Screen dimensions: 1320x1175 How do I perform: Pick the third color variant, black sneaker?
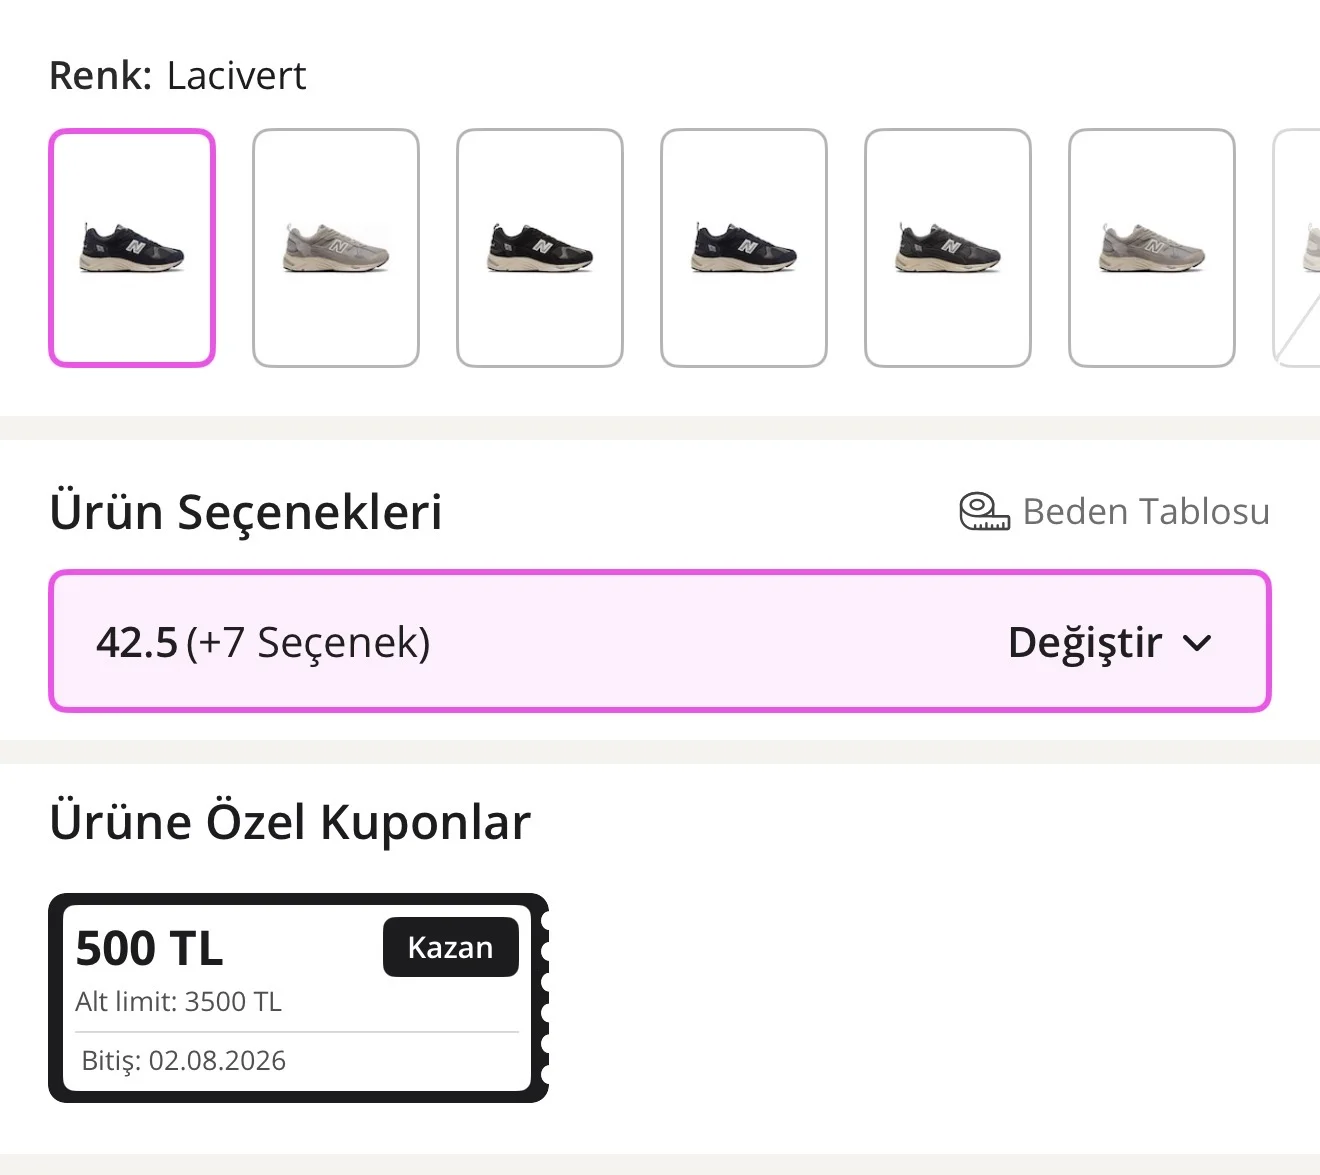point(540,248)
